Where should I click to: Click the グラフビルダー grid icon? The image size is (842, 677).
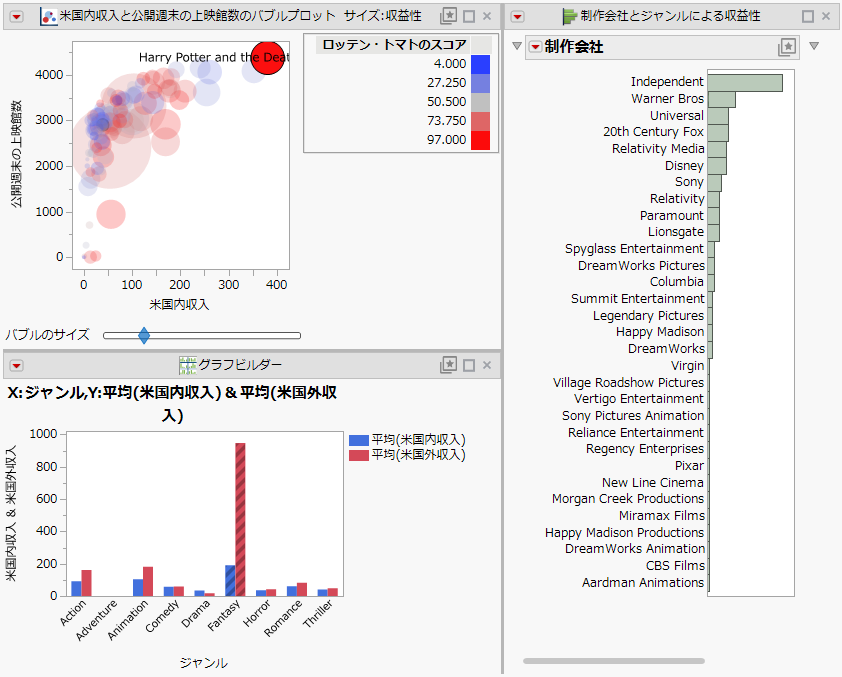(187, 365)
